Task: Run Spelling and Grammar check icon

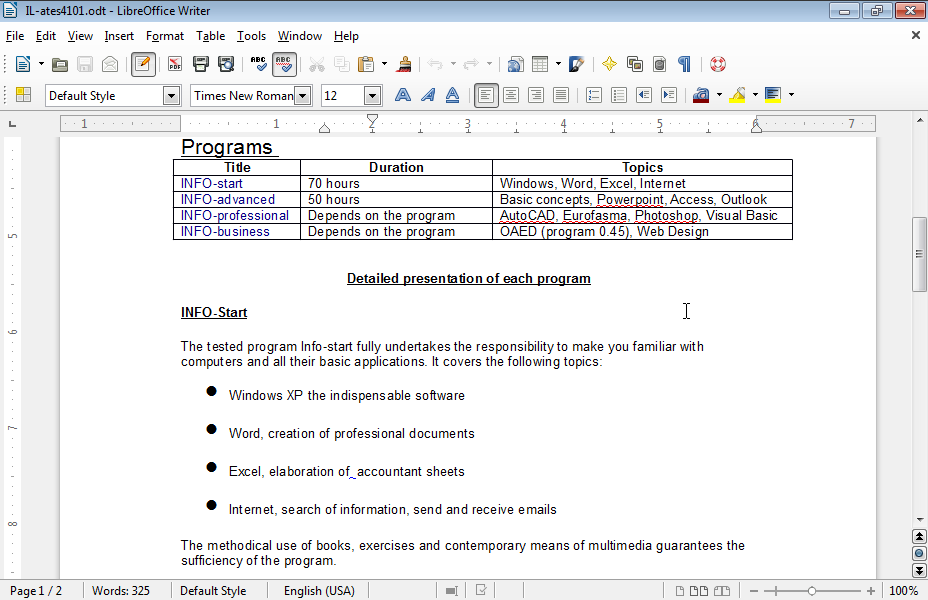Action: point(259,64)
